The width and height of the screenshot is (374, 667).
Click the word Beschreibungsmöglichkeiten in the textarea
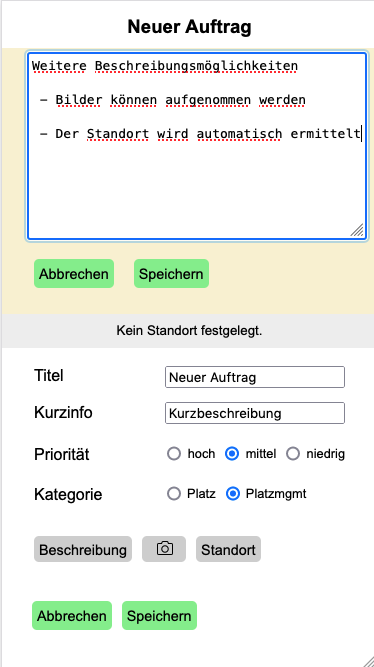(x=196, y=66)
